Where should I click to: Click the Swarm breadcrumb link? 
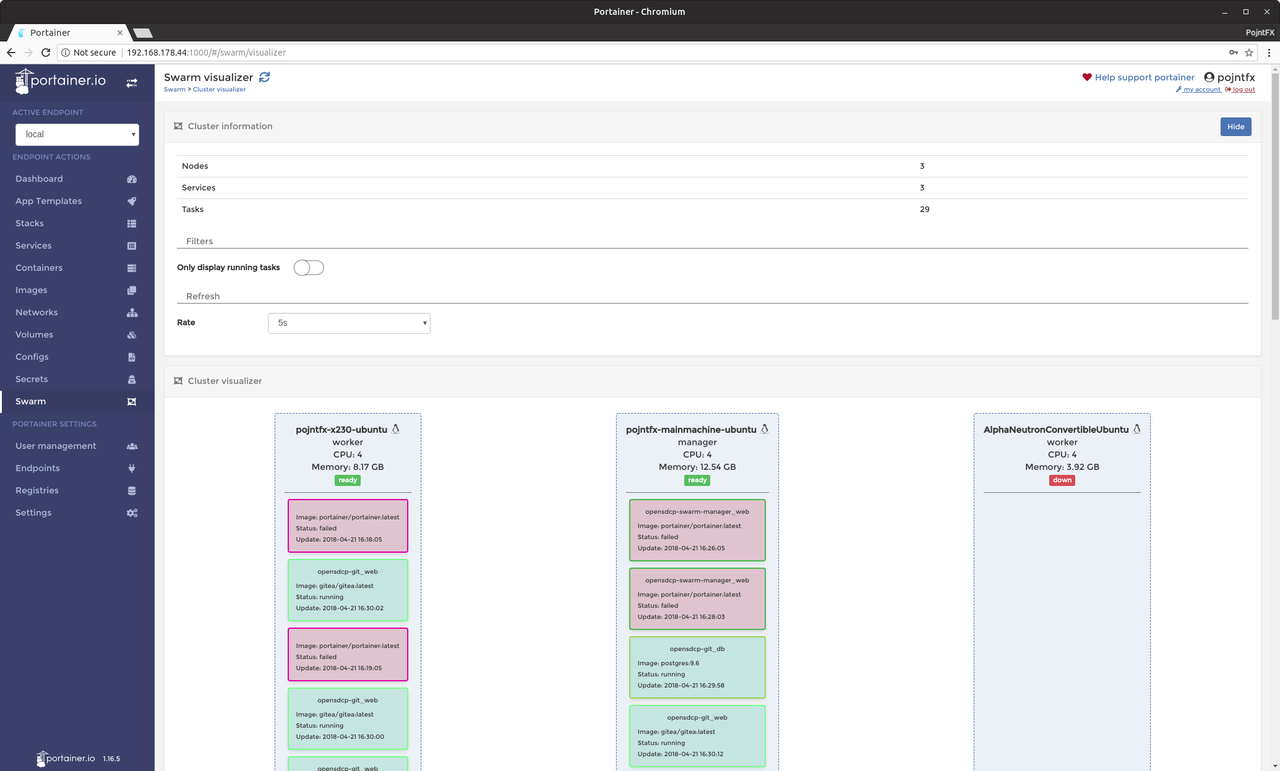click(174, 90)
